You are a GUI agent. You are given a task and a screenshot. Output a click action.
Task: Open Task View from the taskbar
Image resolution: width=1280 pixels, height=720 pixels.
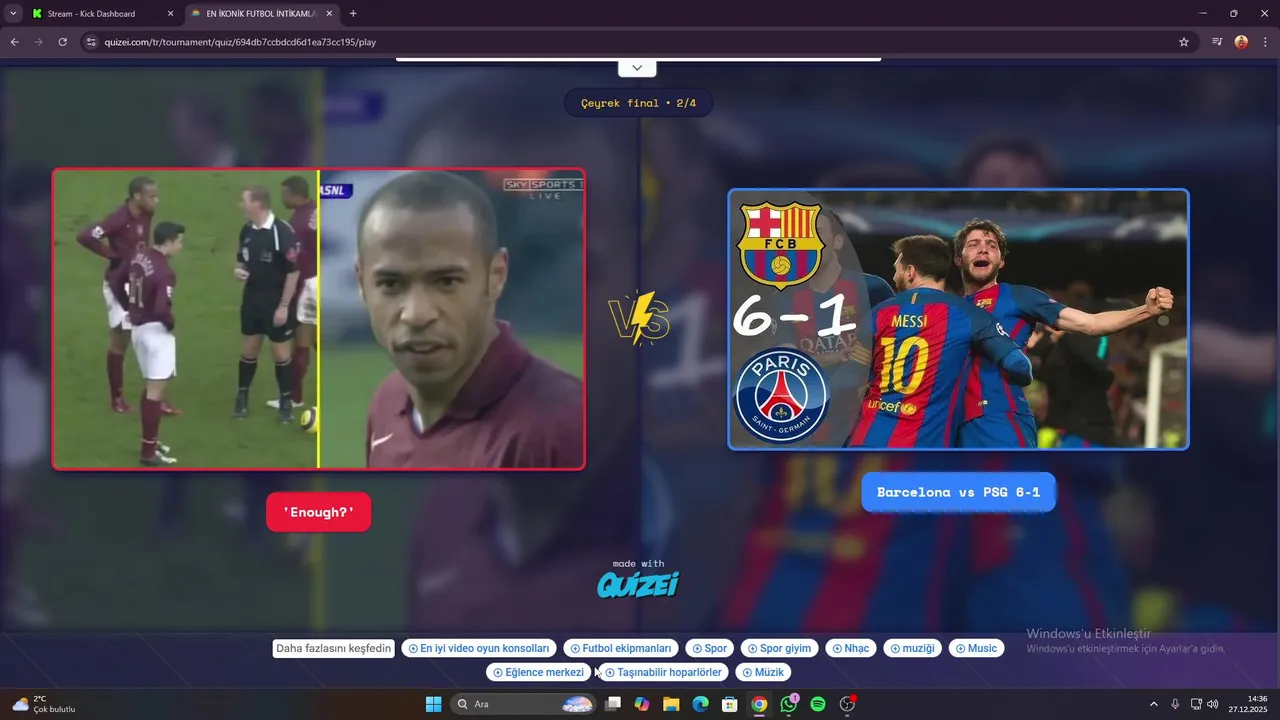[613, 704]
